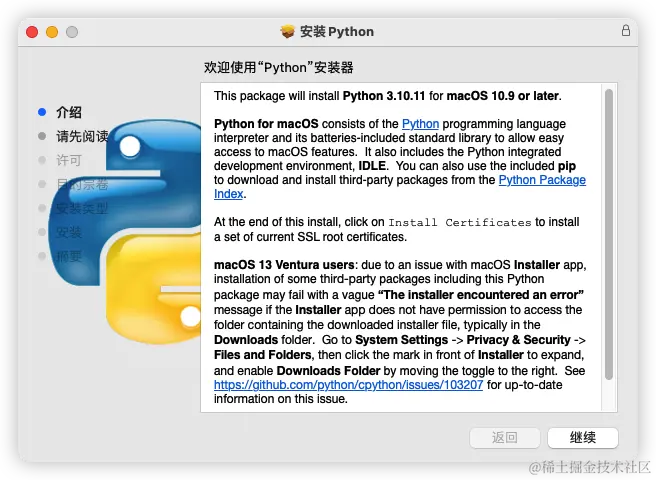Click the heading 欢迎使用"Python"安装器
The image size is (656, 480).
[x=279, y=67]
